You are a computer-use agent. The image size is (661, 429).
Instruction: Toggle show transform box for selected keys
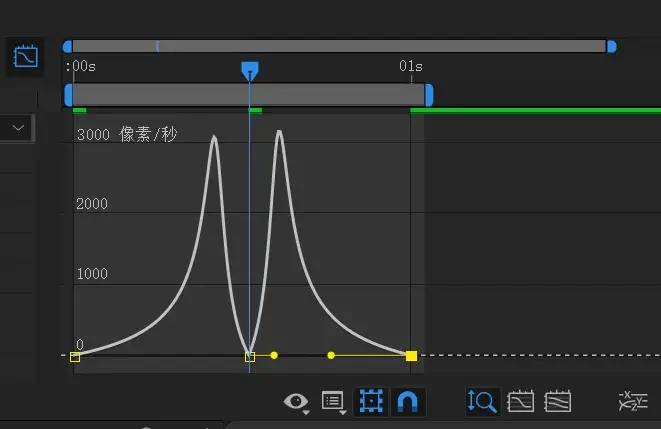(371, 401)
